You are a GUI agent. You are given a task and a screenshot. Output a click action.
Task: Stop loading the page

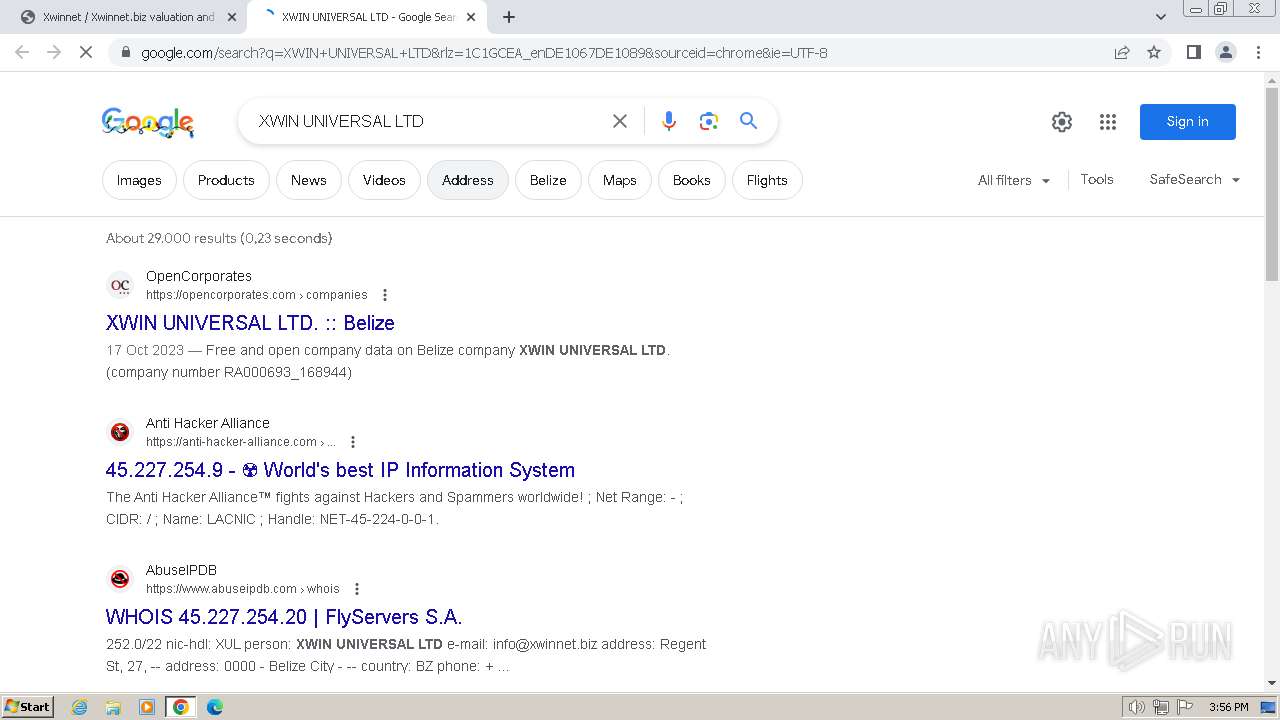86,52
